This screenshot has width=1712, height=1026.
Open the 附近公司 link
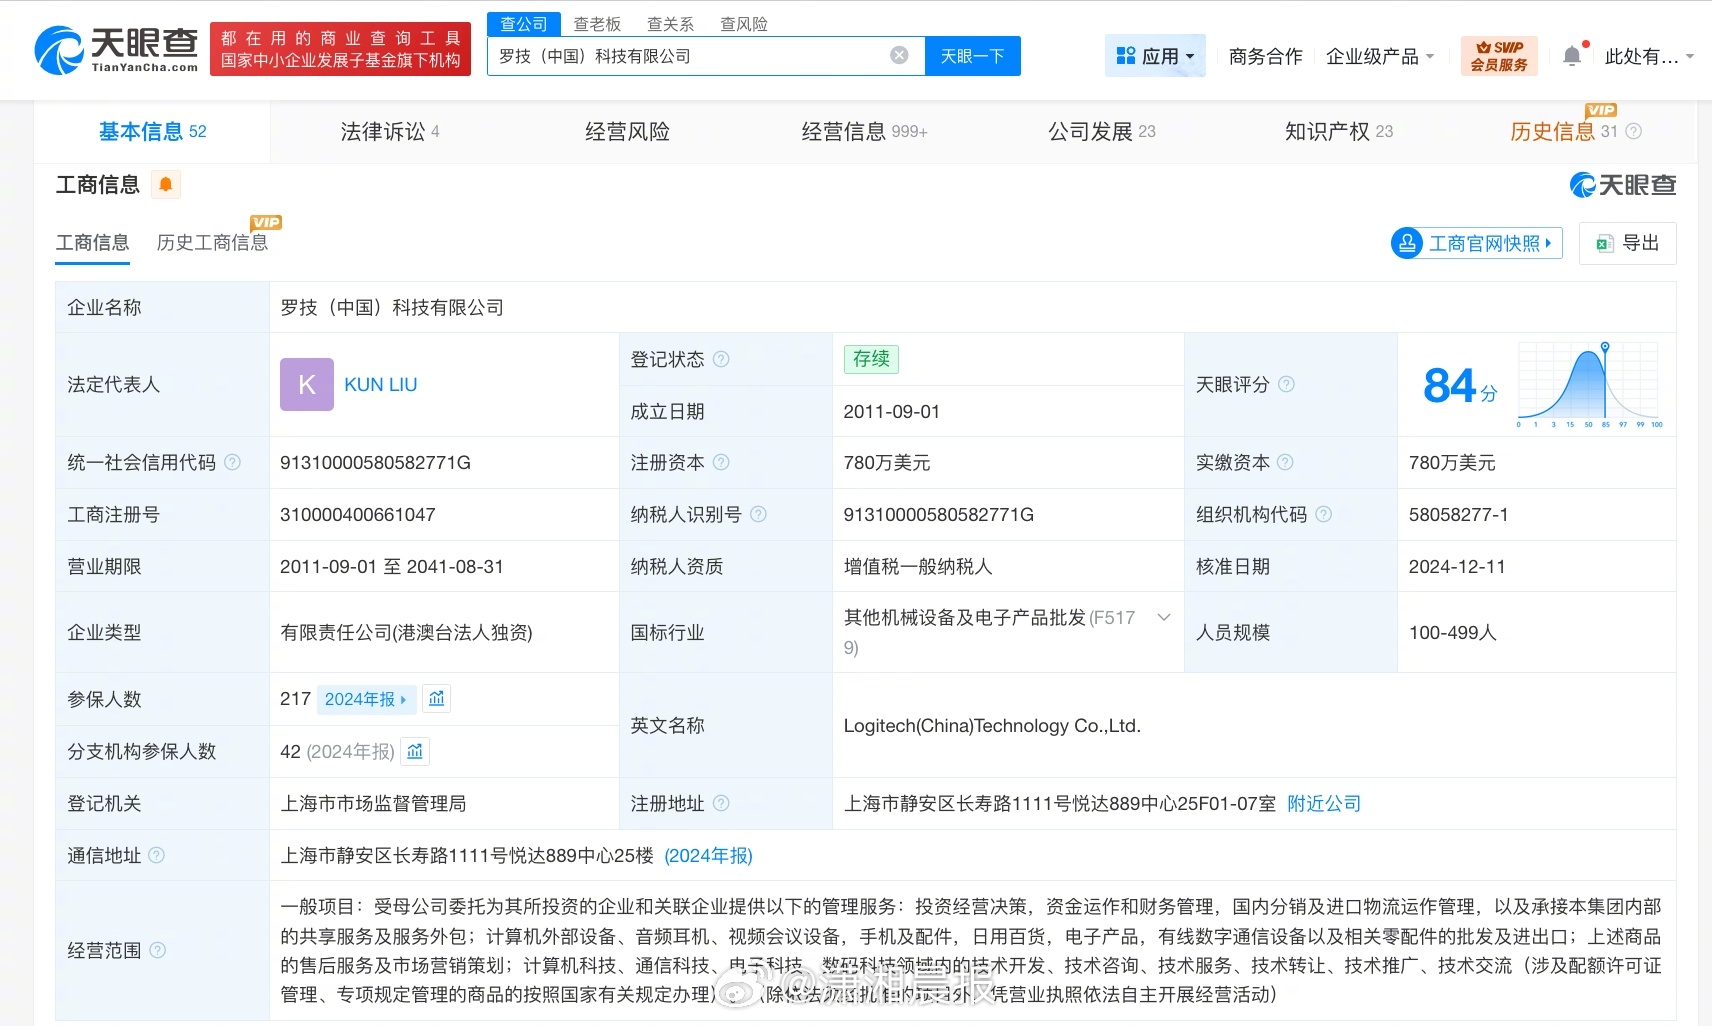tap(1325, 803)
